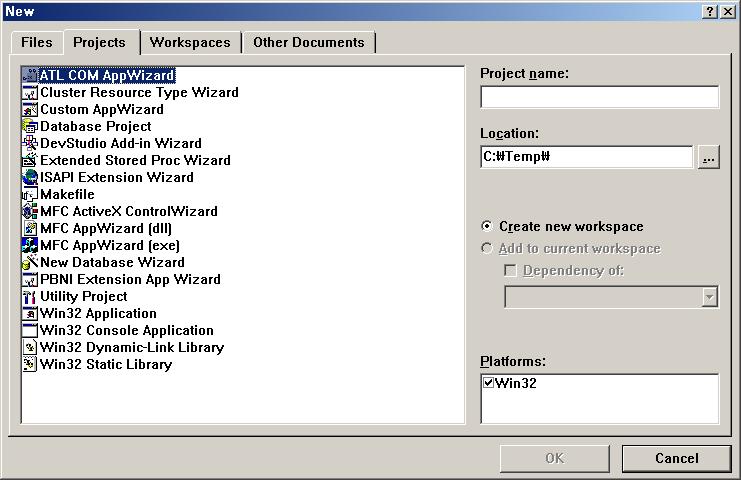741x480 pixels.
Task: Click the ATL COM AppWizard icon
Action: point(30,75)
